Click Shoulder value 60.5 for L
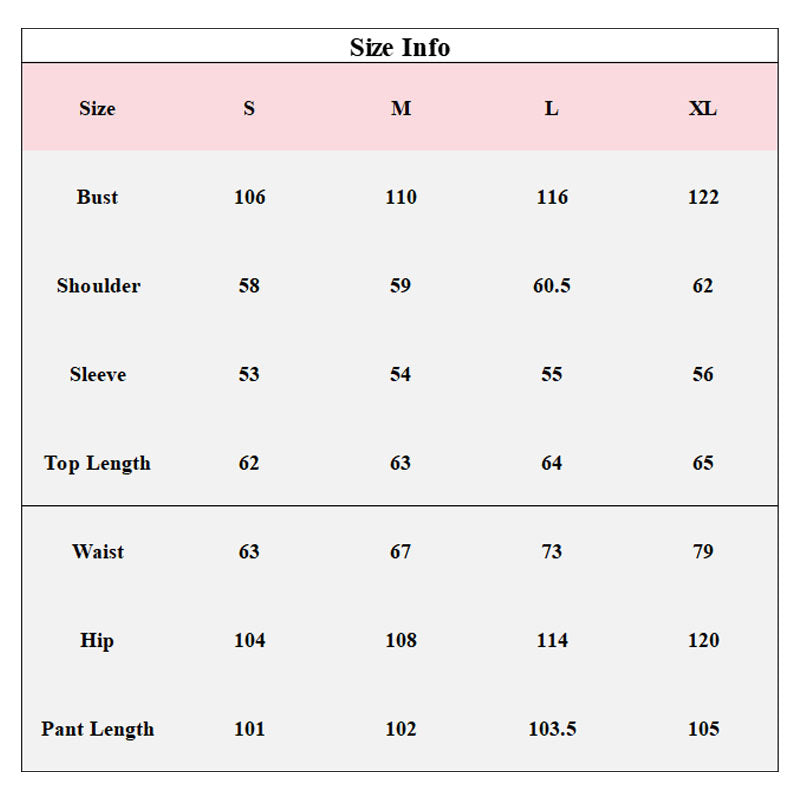Image resolution: width=800 pixels, height=800 pixels. click(x=552, y=285)
